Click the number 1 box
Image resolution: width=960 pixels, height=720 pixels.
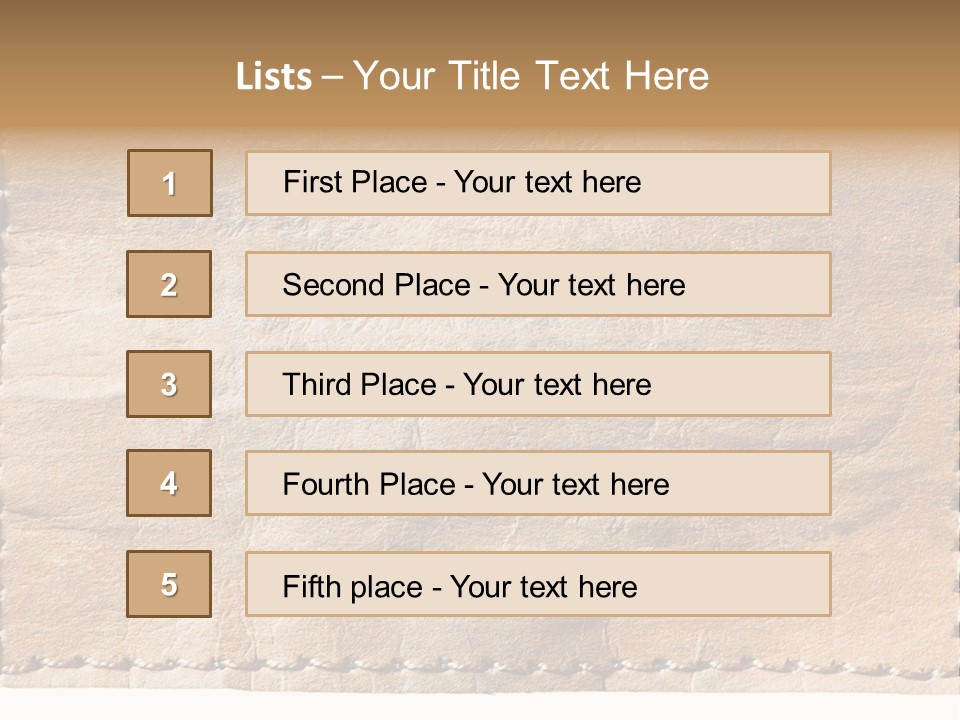click(170, 183)
